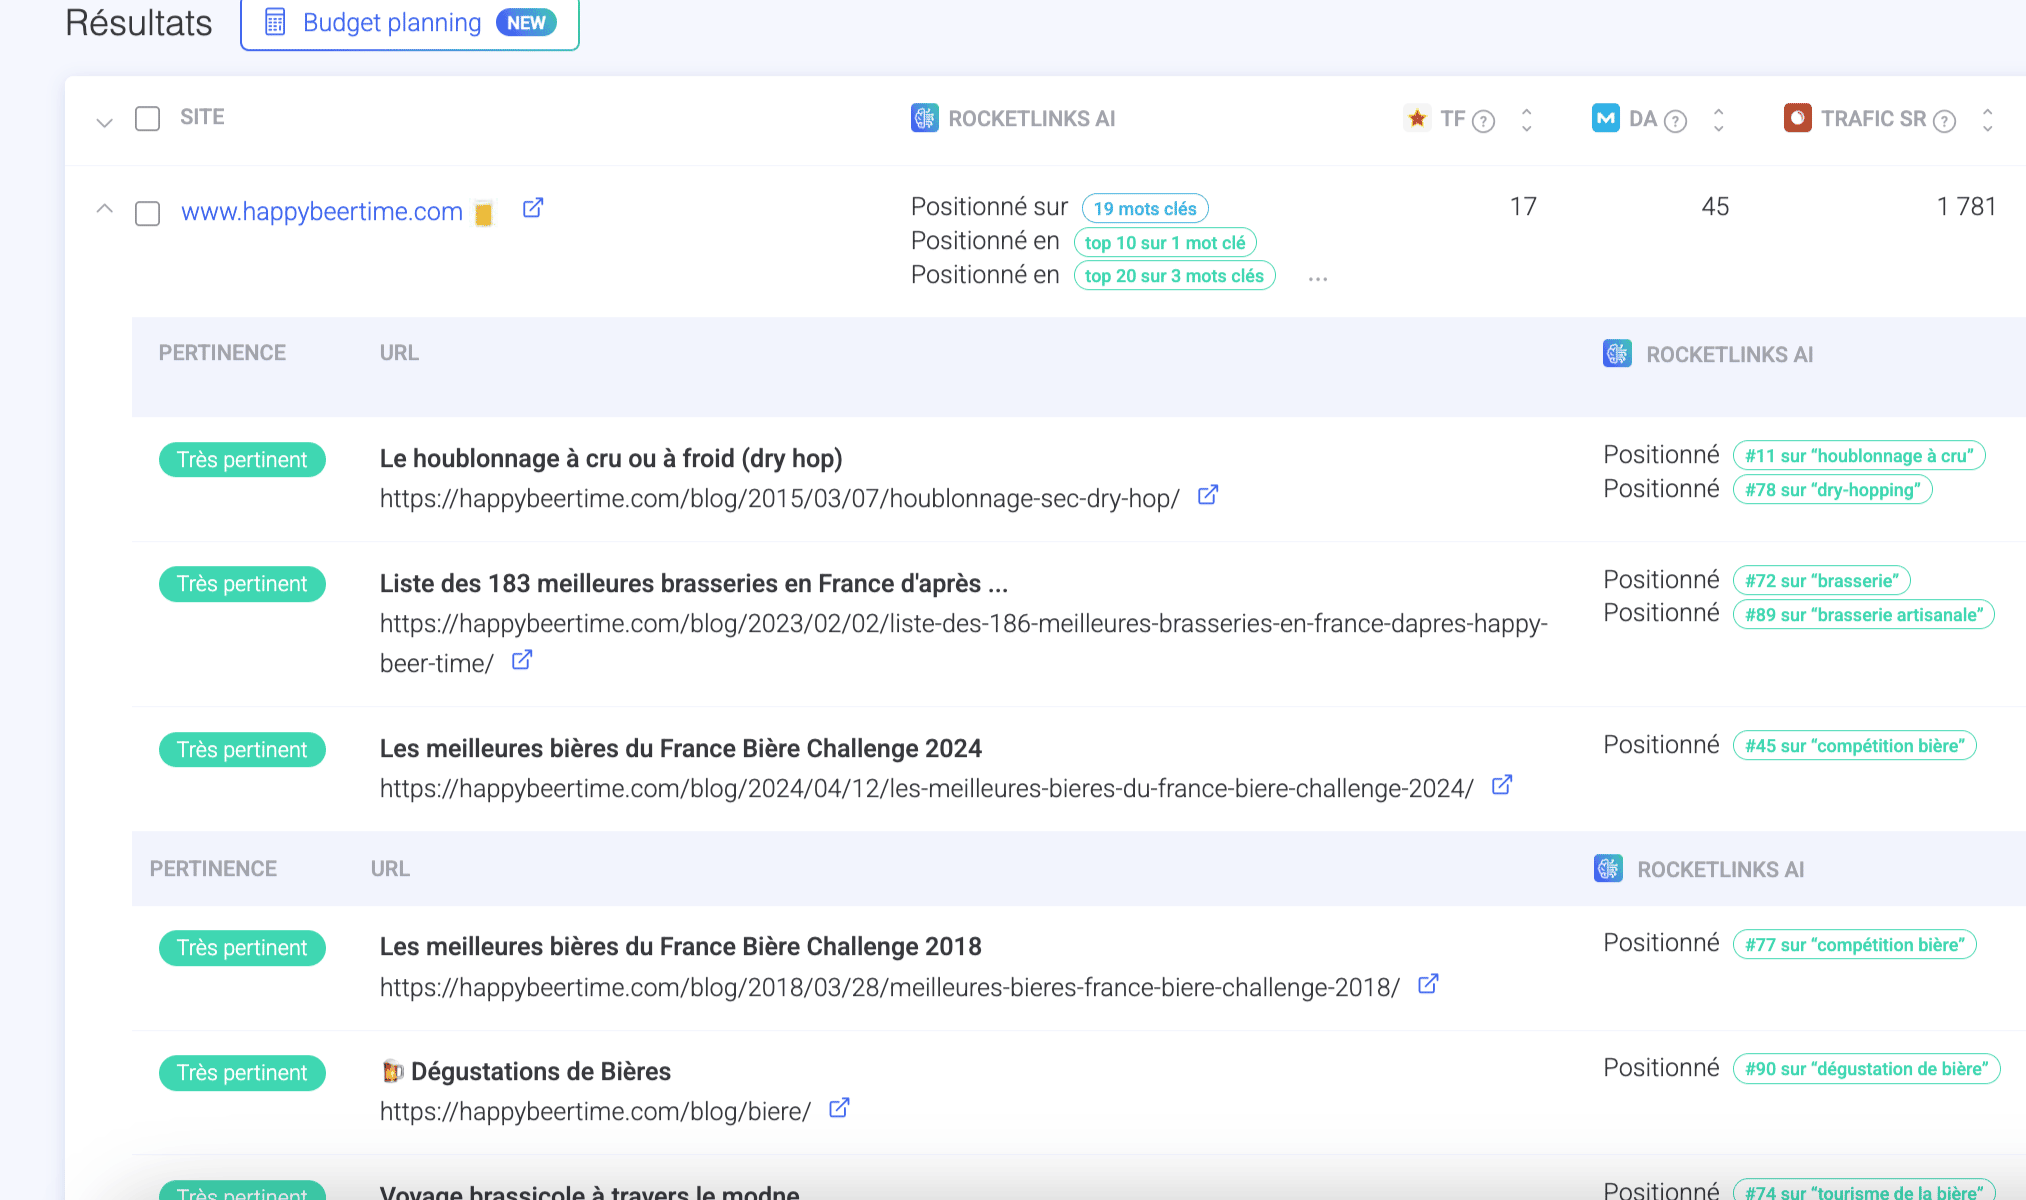
Task: Click the 19 mots clés tag
Action: (x=1145, y=209)
